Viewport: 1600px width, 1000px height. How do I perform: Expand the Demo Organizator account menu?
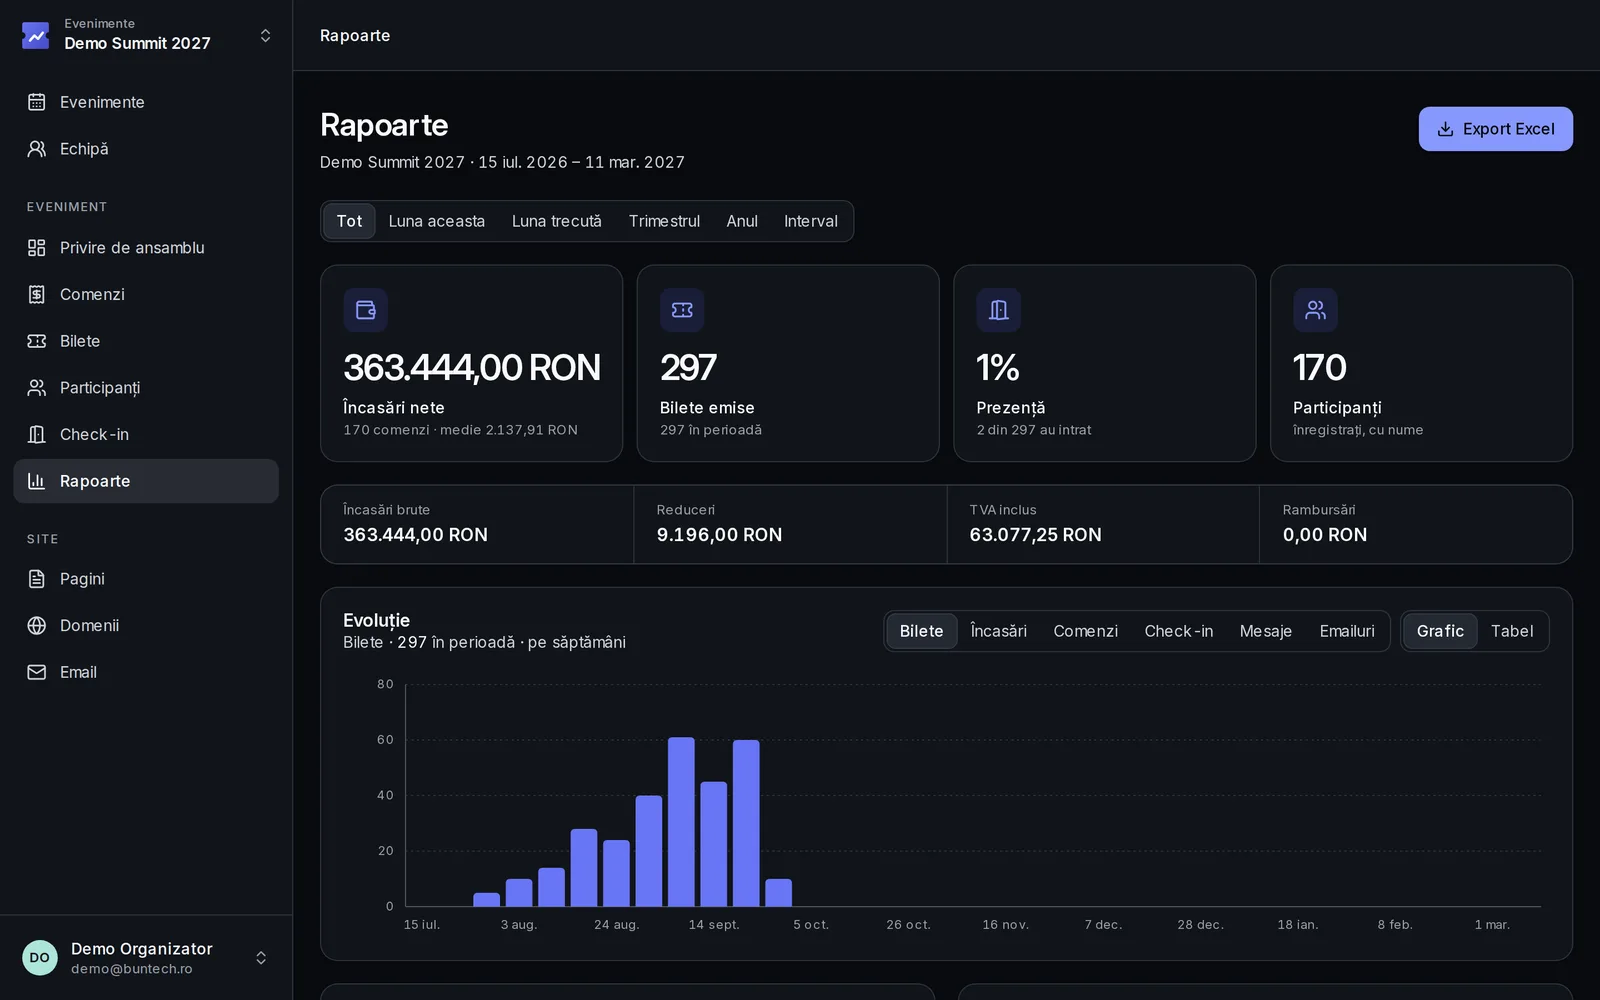146,958
